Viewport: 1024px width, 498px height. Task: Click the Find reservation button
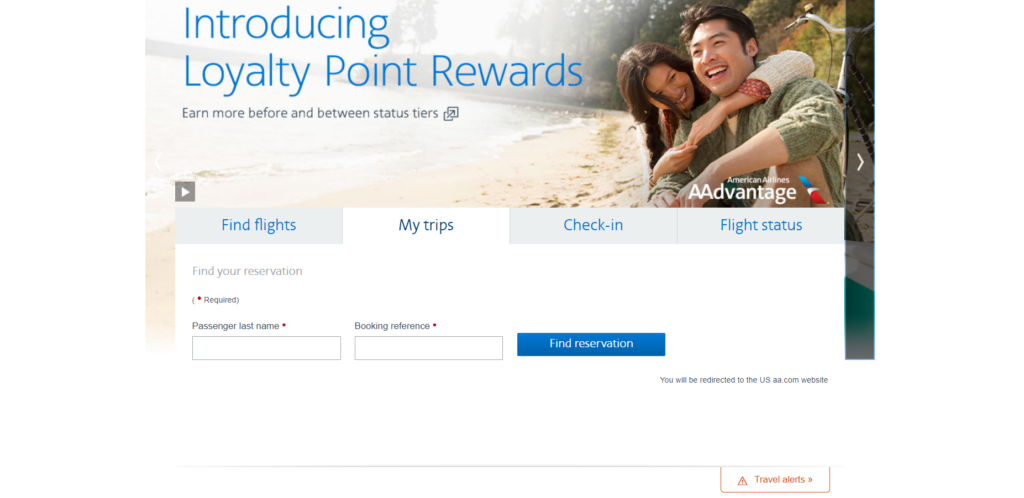click(x=591, y=344)
